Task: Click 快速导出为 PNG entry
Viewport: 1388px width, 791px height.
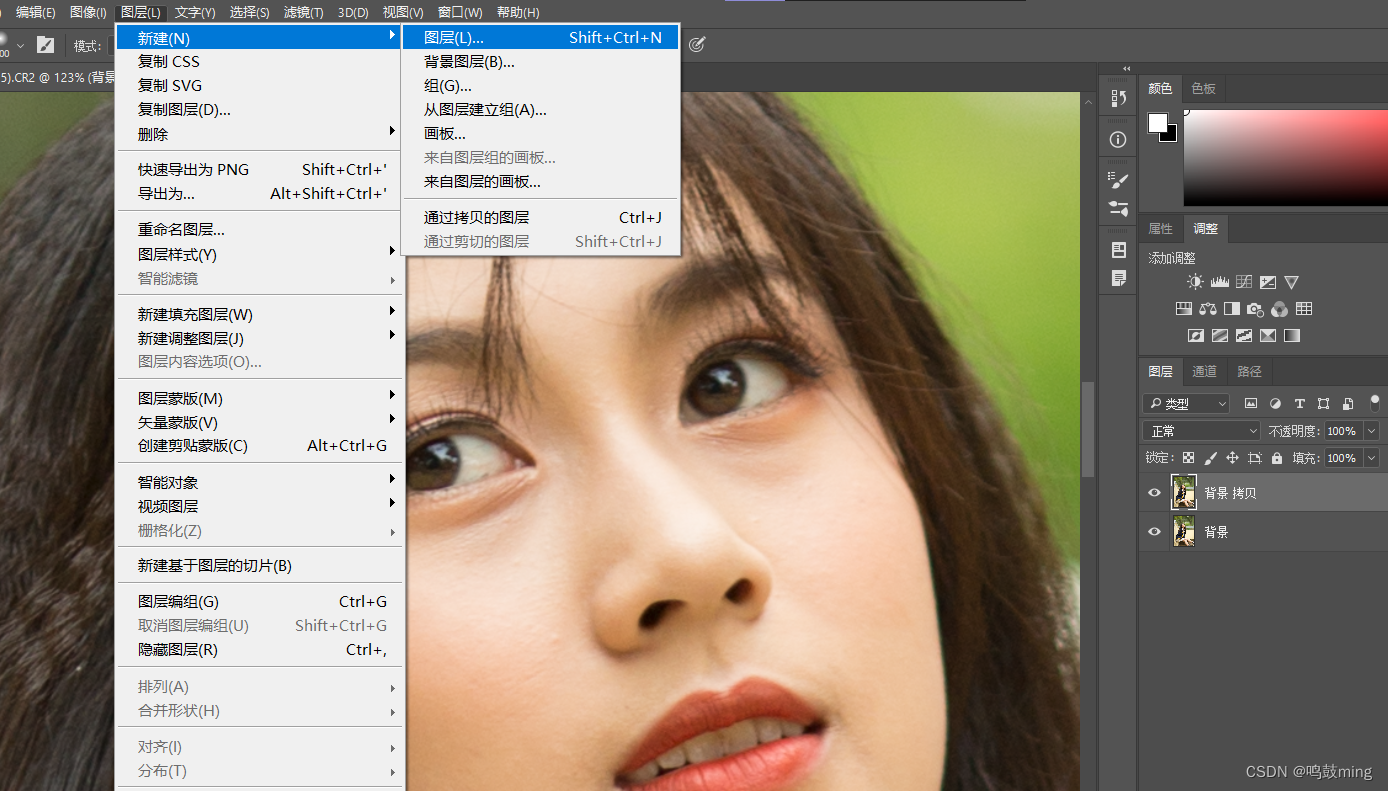Action: (x=260, y=170)
